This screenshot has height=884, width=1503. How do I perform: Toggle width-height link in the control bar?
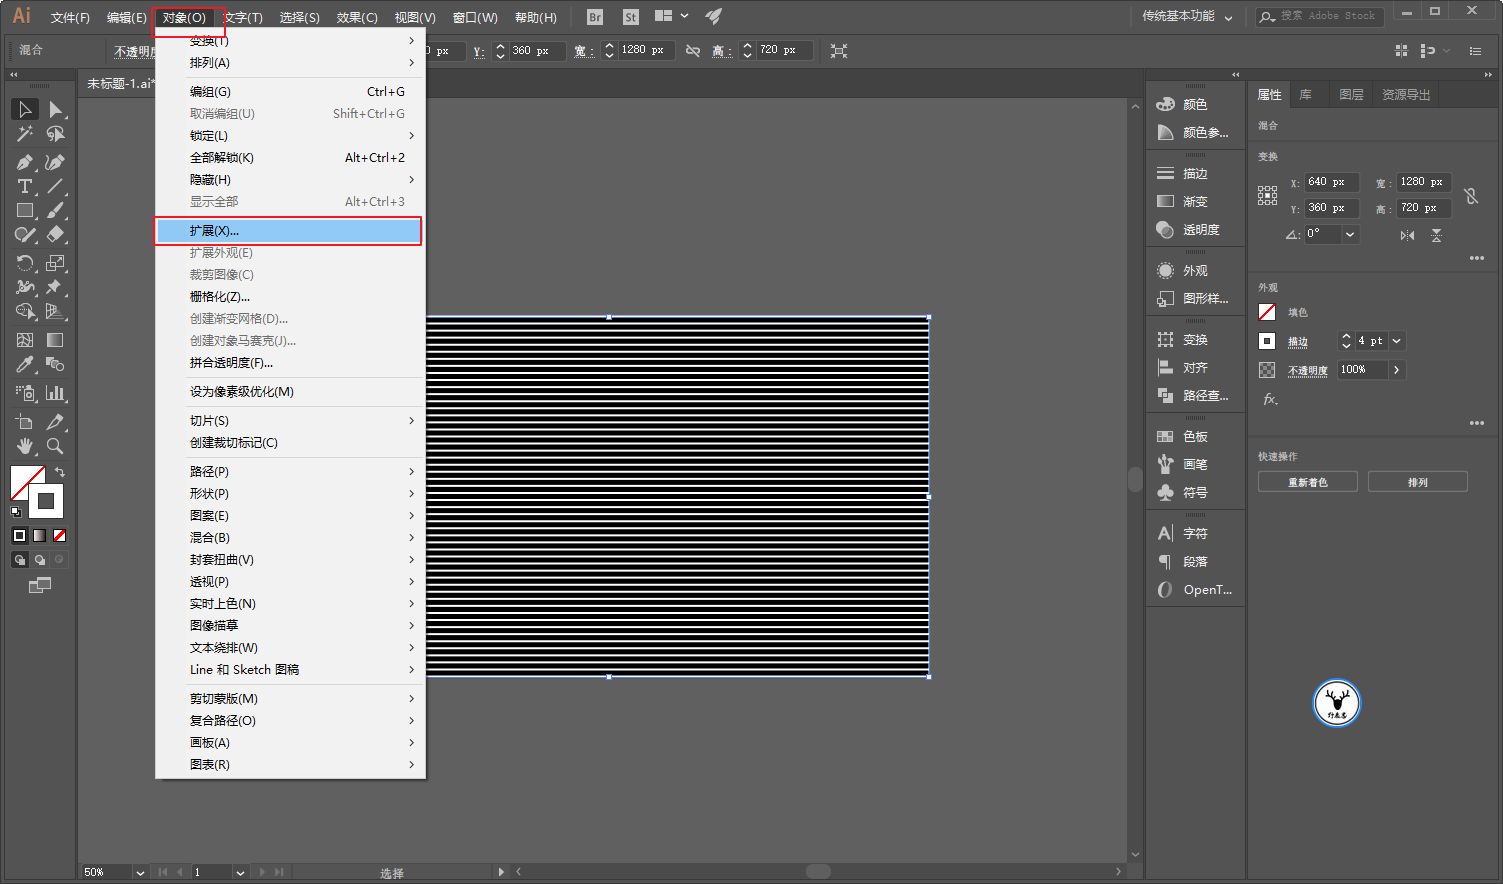pos(693,50)
